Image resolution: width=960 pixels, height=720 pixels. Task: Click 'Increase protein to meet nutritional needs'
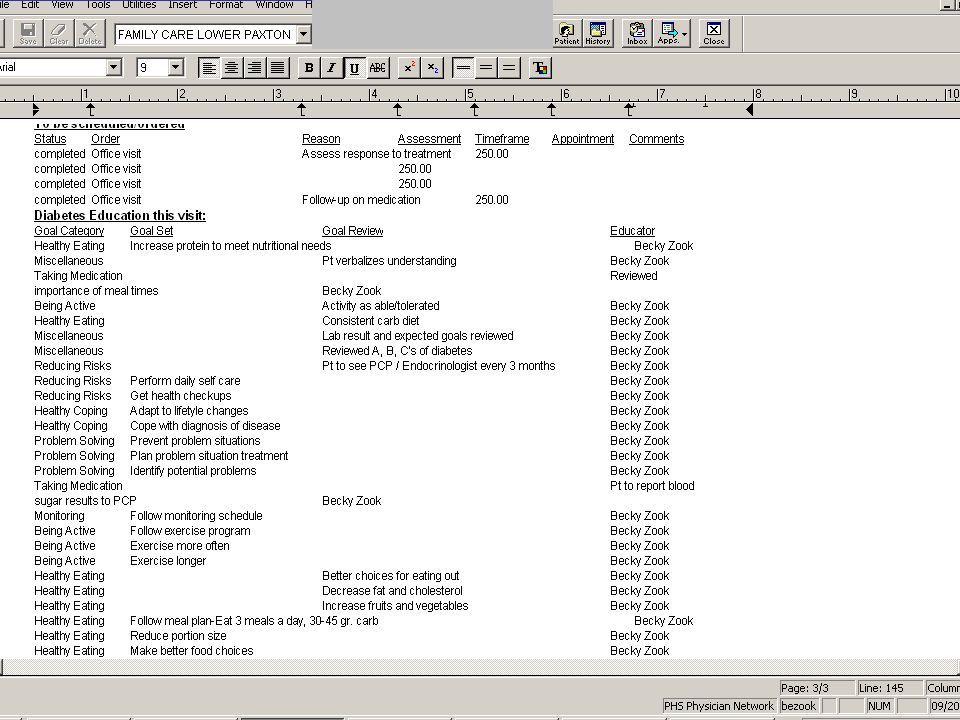230,246
